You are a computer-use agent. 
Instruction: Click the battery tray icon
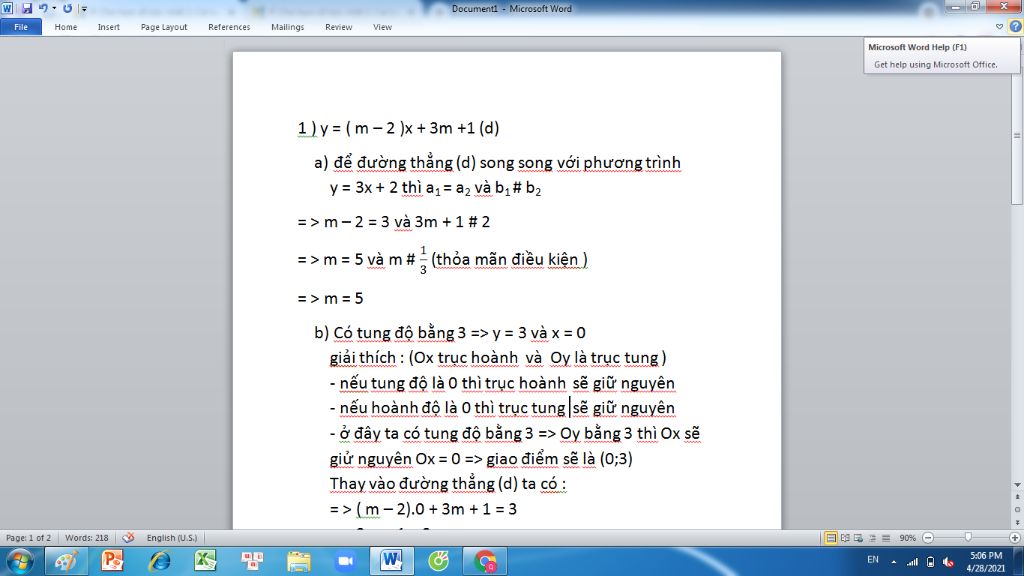(930, 562)
